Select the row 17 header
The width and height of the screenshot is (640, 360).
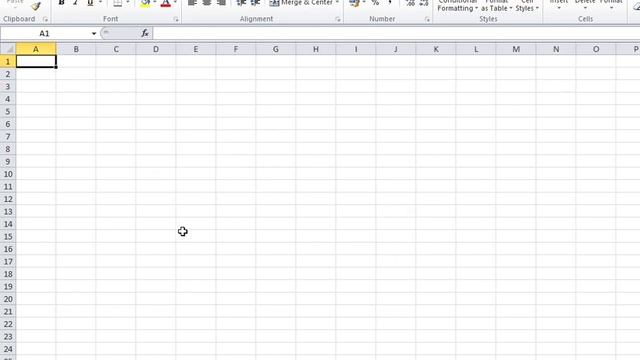[x=8, y=262]
